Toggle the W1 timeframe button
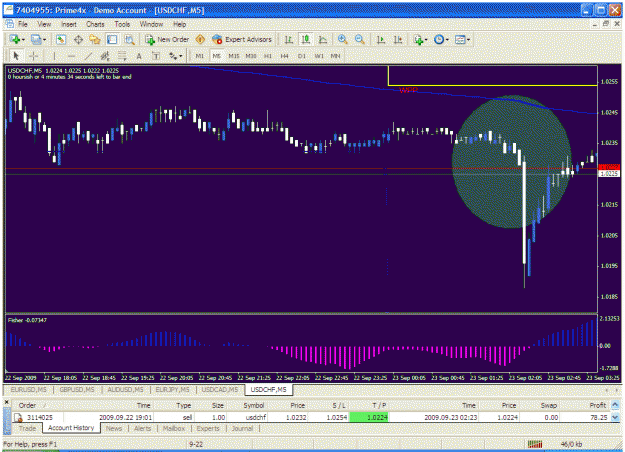 319,56
